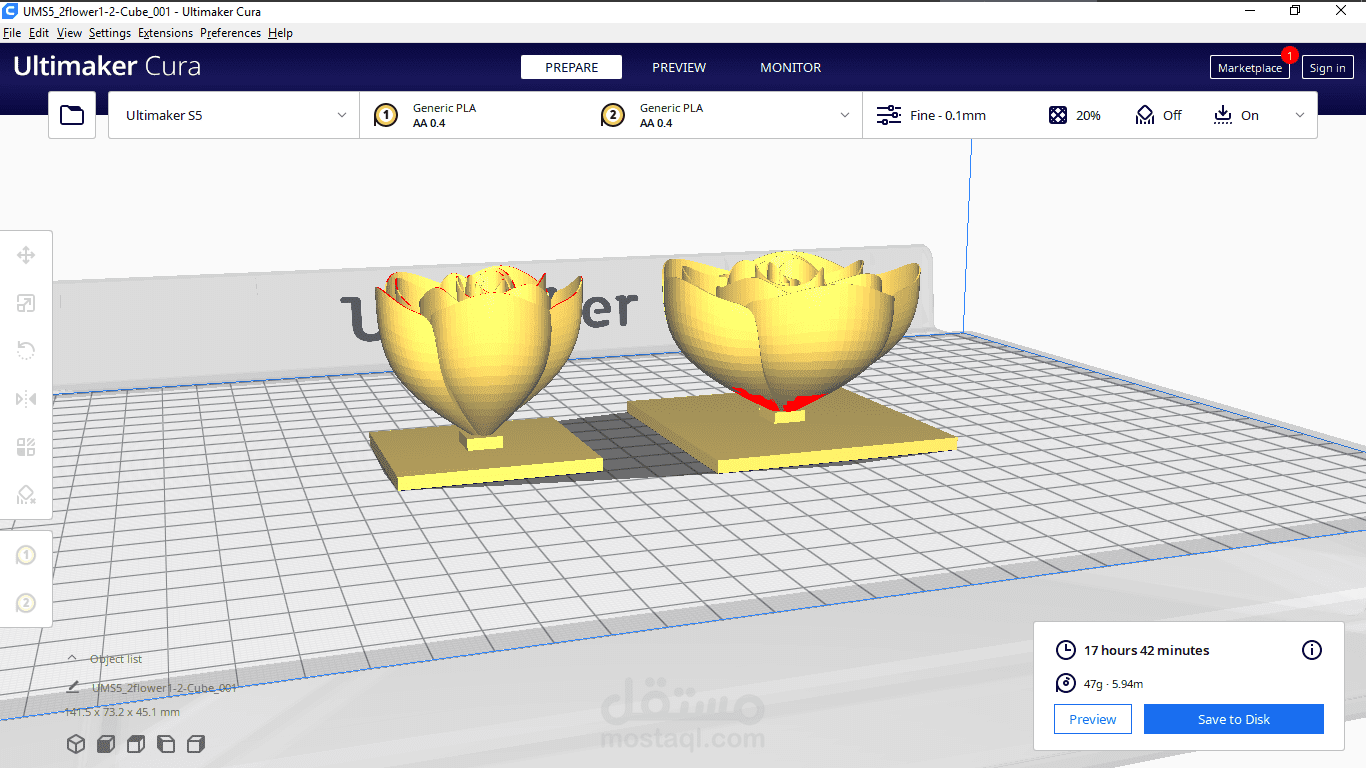Click the Cura logo in title bar
This screenshot has height=768, width=1366.
(11, 10)
